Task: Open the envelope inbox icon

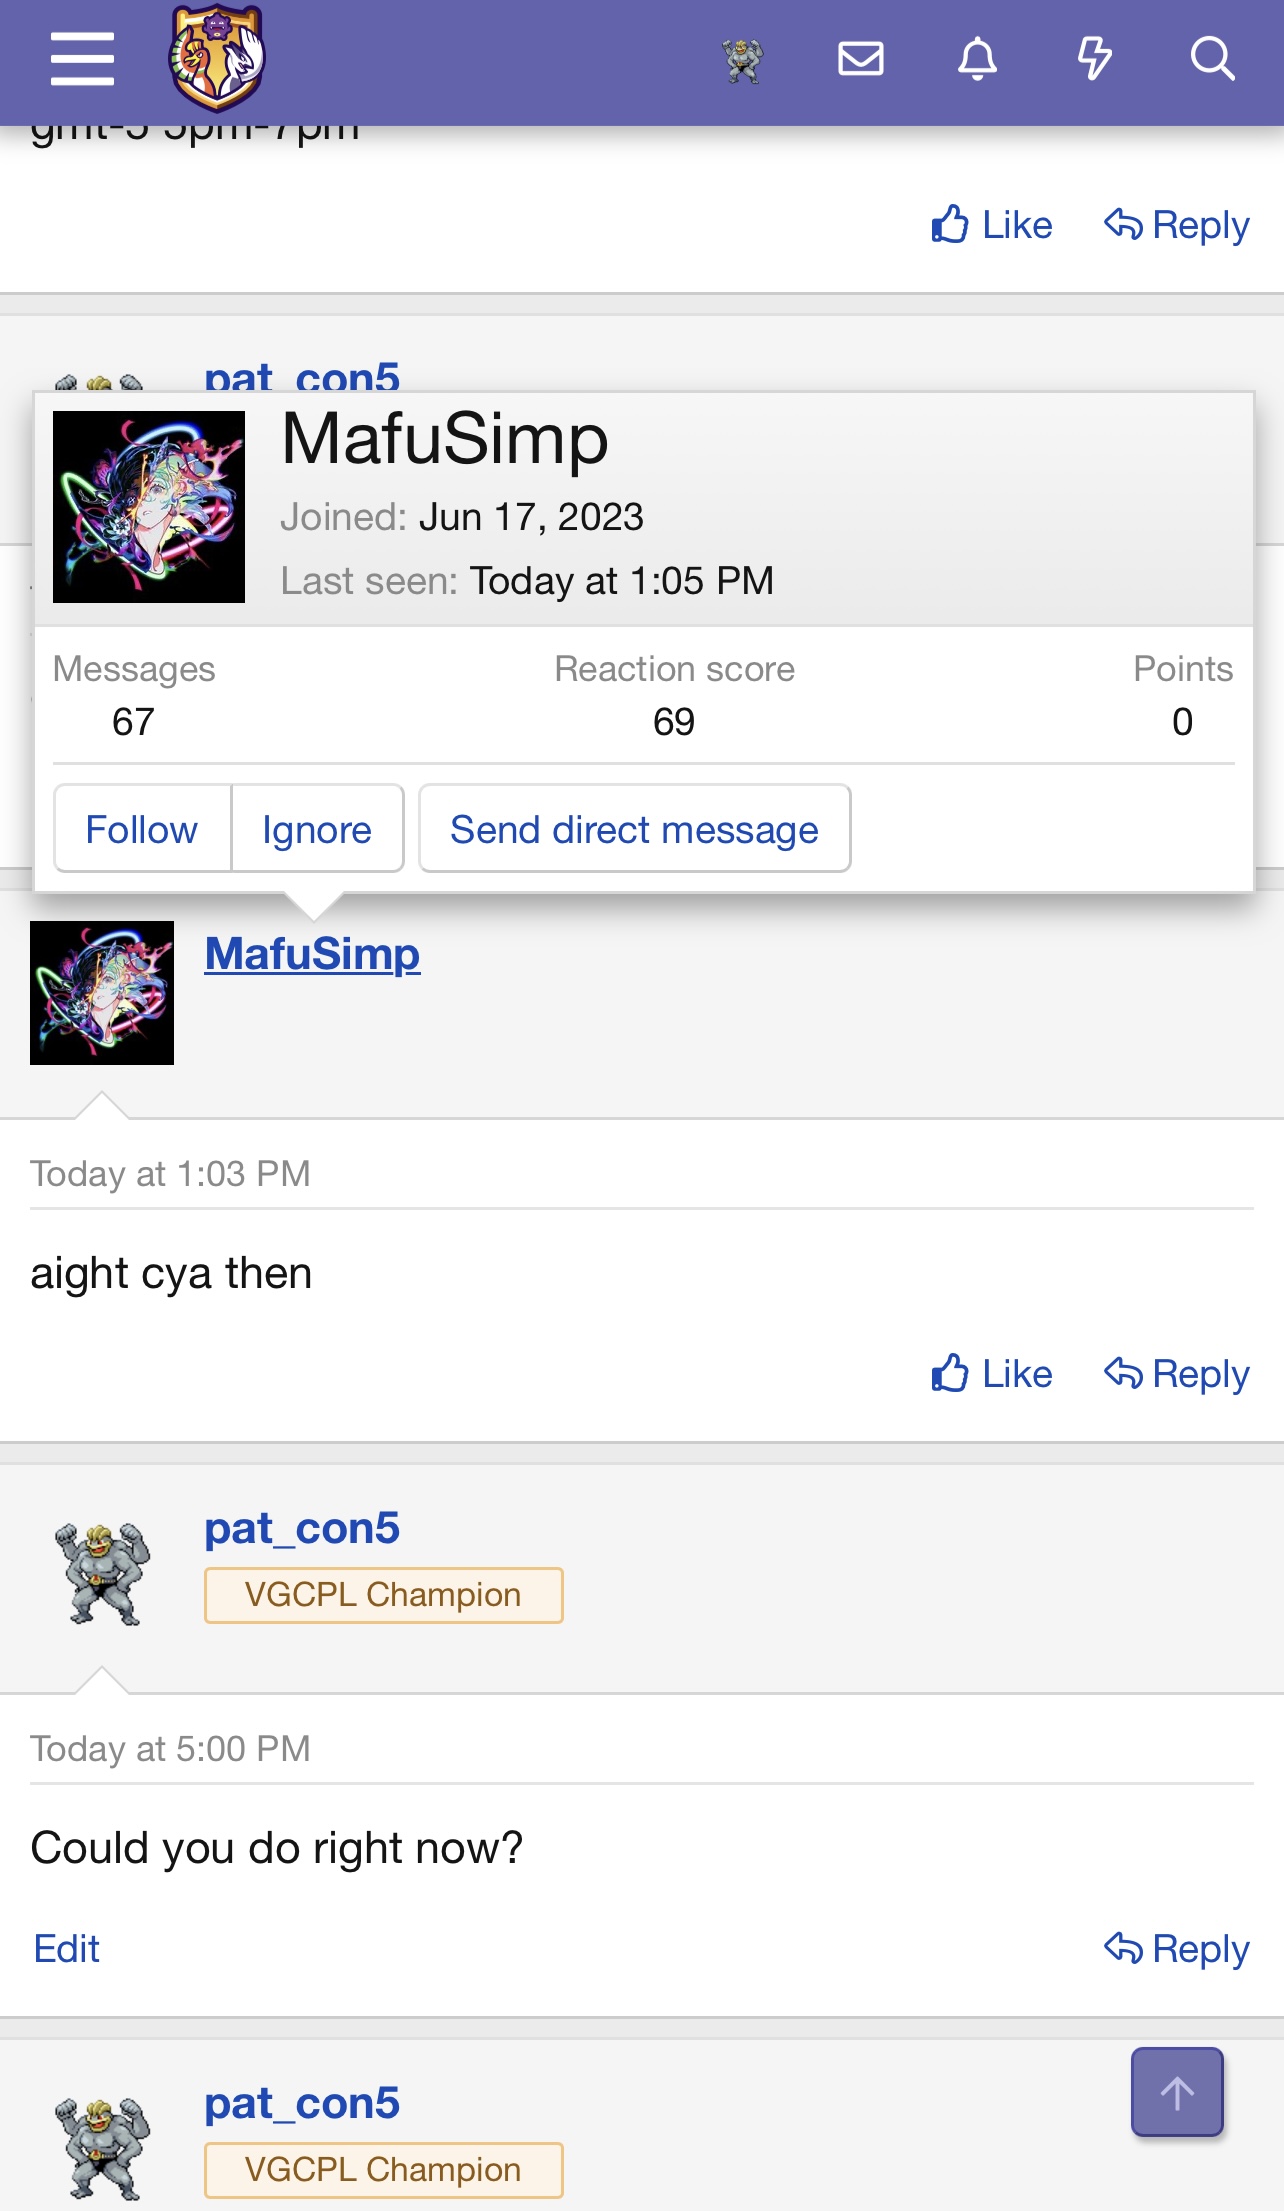Action: pyautogui.click(x=862, y=58)
